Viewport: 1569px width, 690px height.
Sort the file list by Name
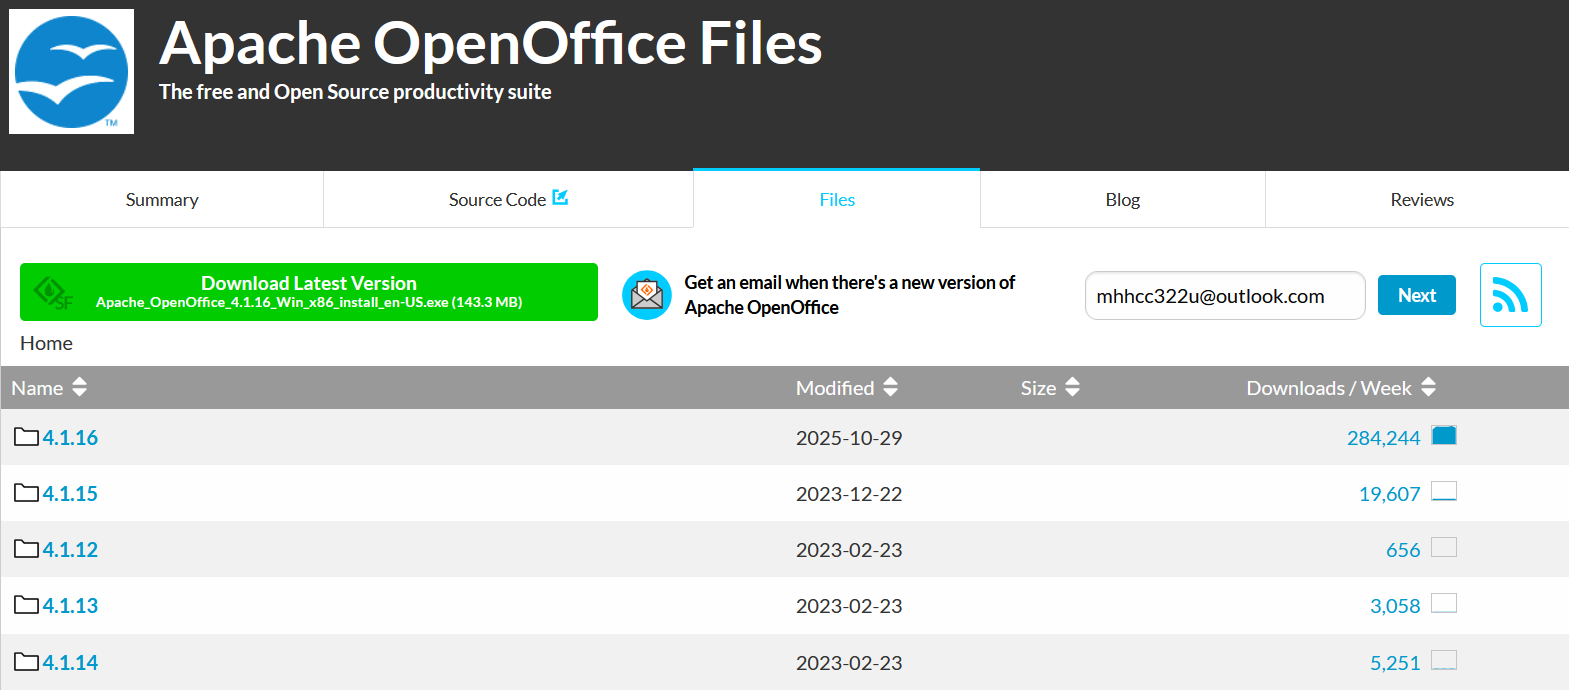pos(49,388)
